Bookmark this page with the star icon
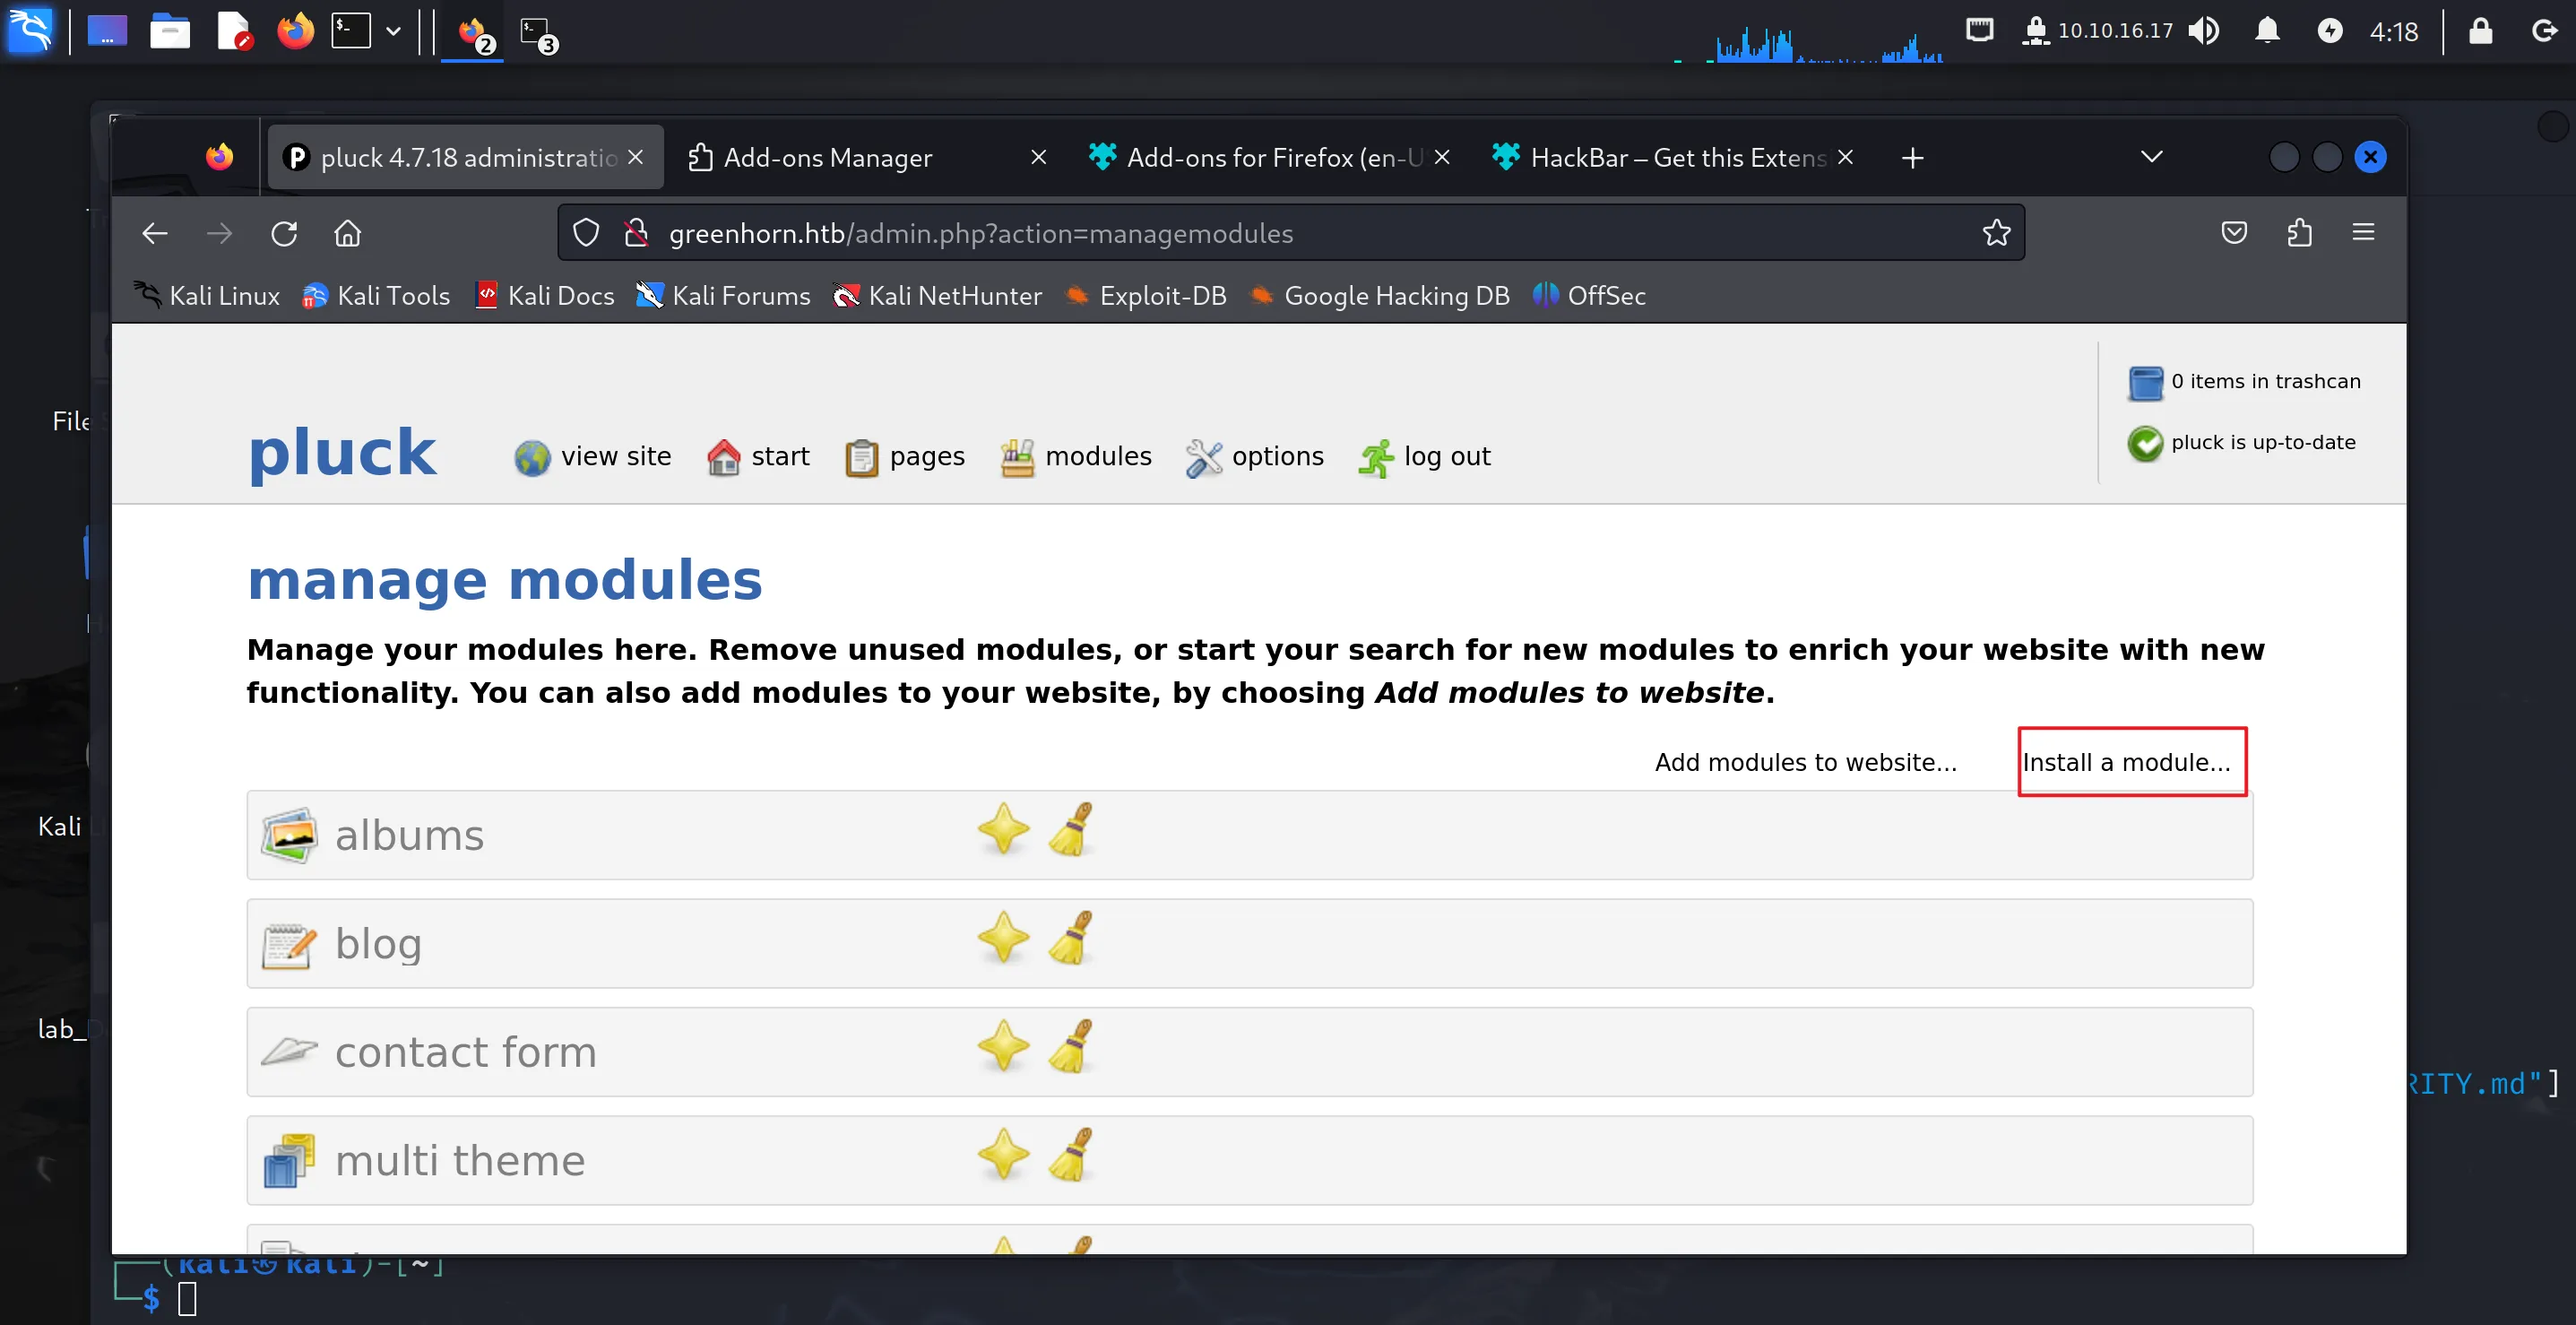 pos(1996,233)
